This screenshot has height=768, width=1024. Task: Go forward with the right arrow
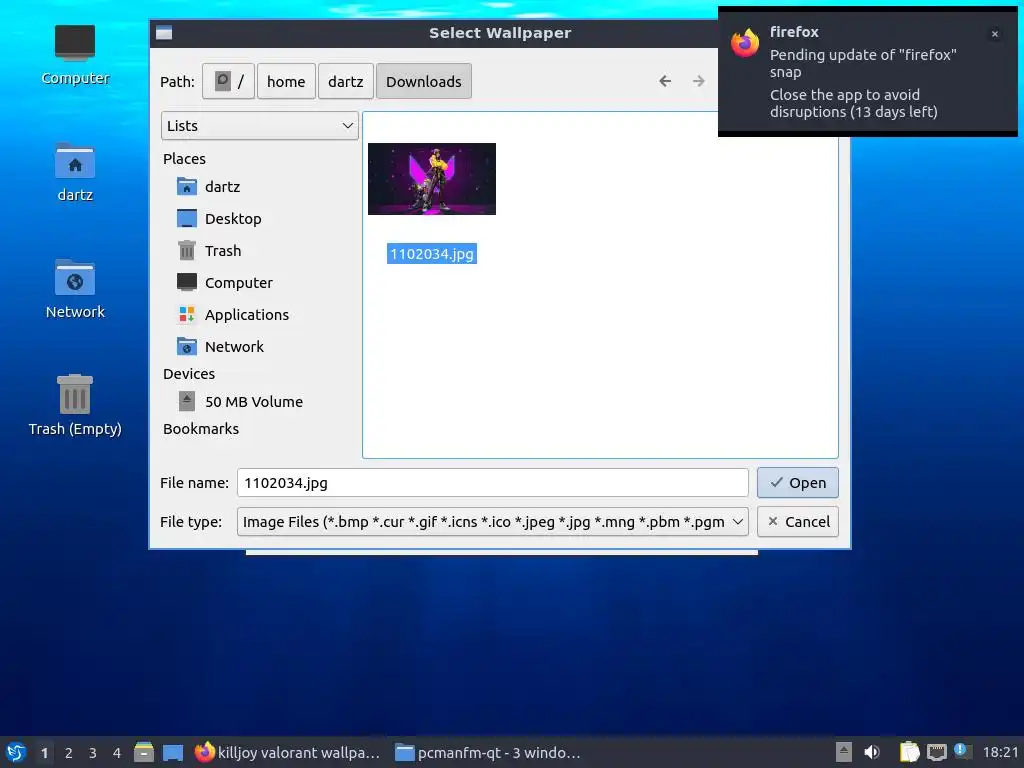coord(699,81)
